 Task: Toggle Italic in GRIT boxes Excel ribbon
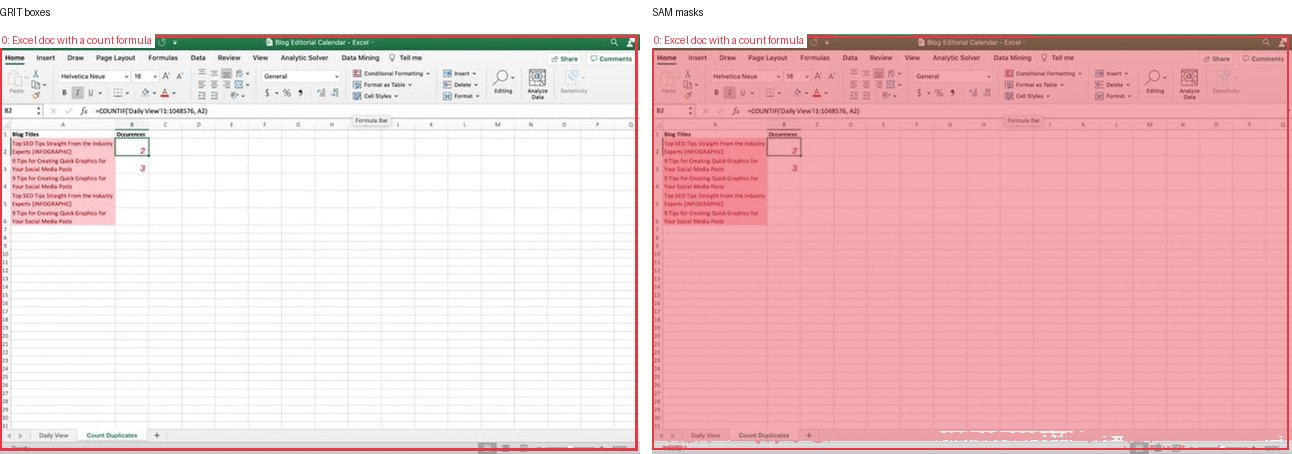pyautogui.click(x=78, y=93)
